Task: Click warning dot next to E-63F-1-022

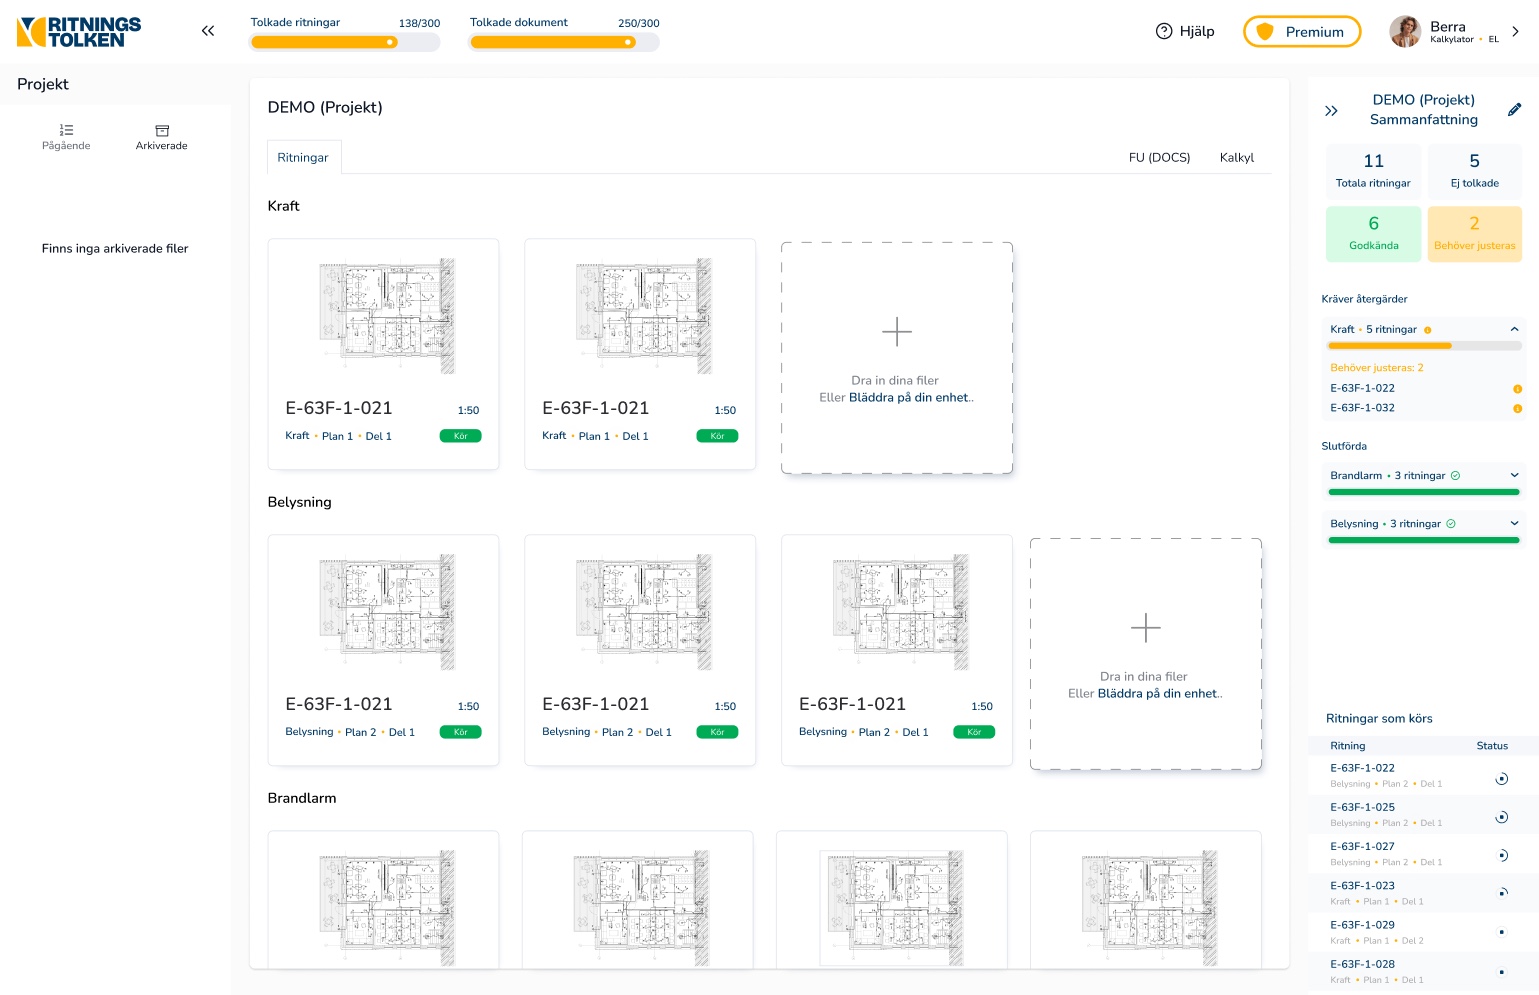Action: [x=1517, y=389]
